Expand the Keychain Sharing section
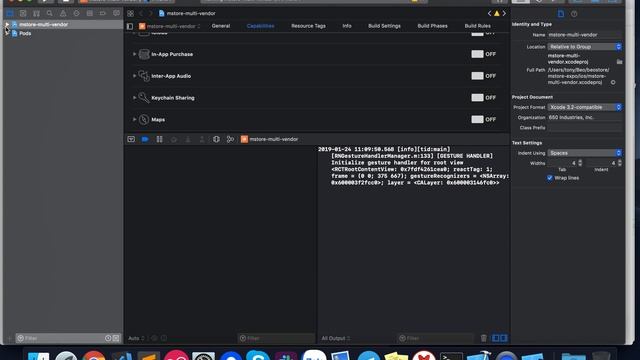 pos(134,98)
